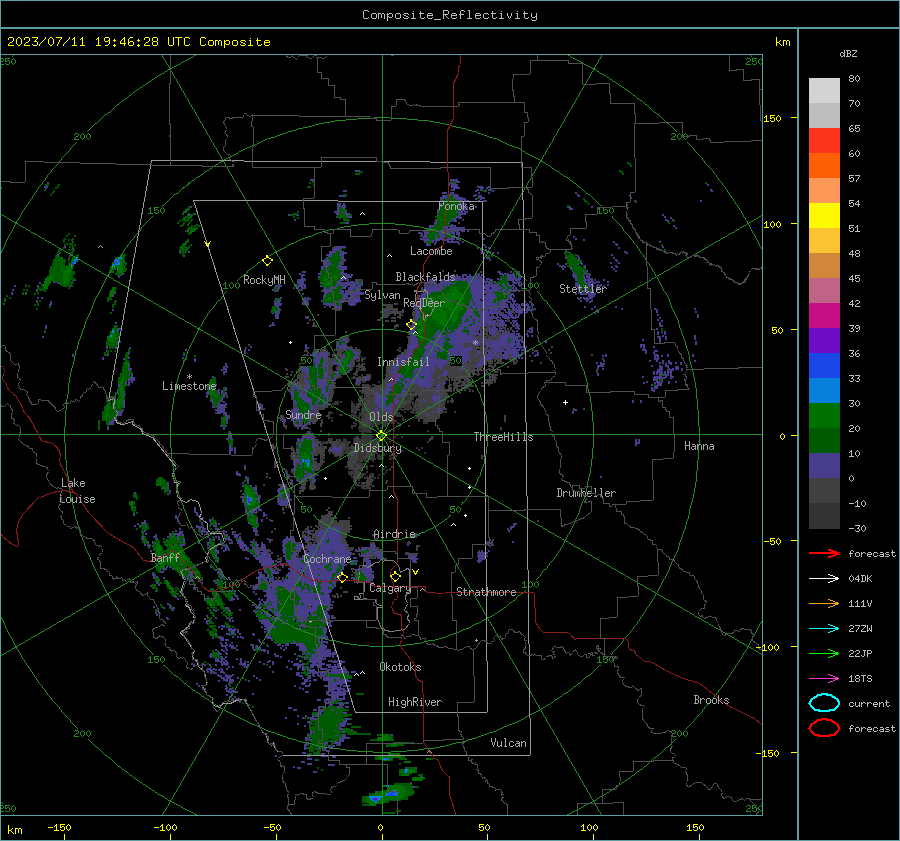Select the orange 111V arrow legend entry
900x841 pixels.
(824, 603)
